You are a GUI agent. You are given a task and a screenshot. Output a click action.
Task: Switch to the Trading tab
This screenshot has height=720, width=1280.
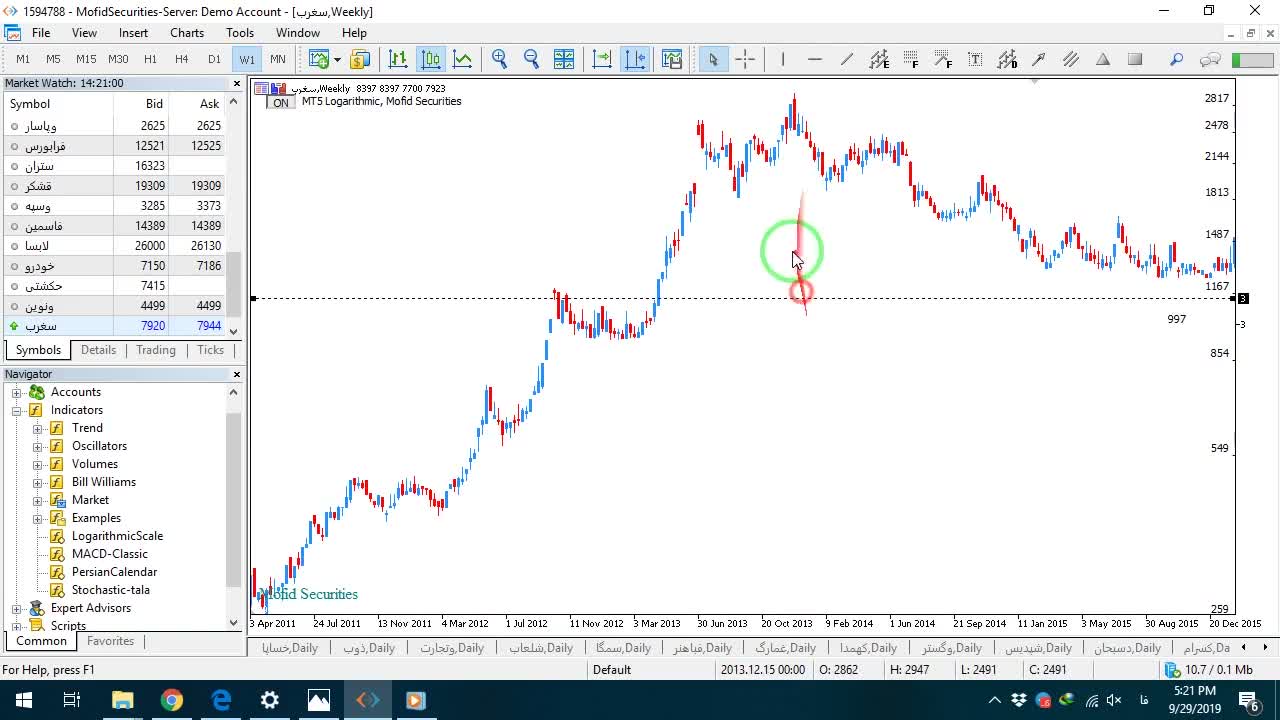pyautogui.click(x=156, y=350)
